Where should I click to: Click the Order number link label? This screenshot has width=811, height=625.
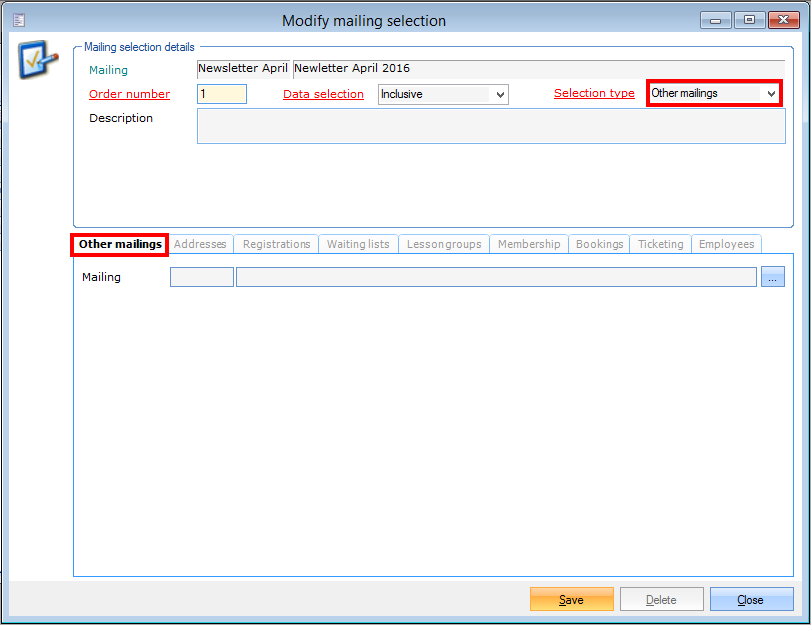[x=129, y=94]
